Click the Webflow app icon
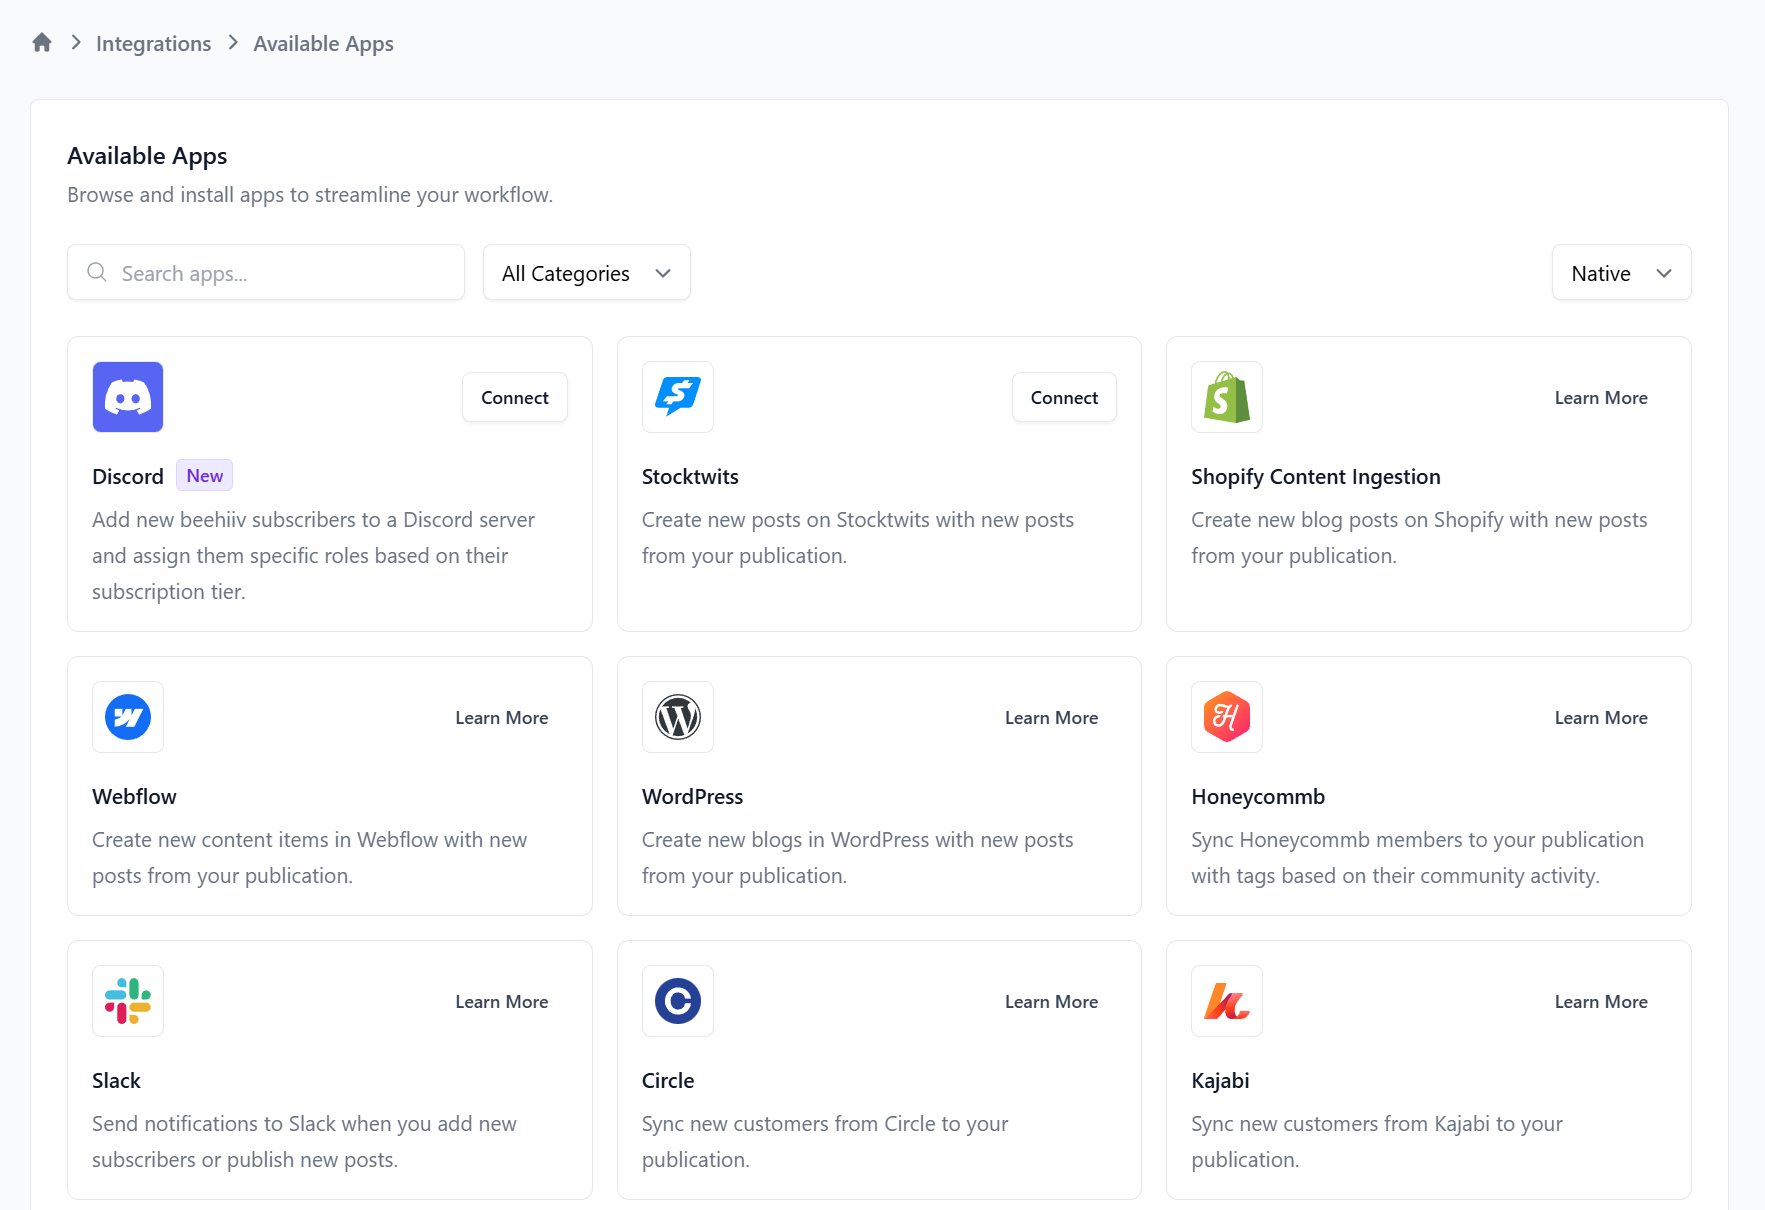This screenshot has height=1210, width=1765. coord(127,717)
